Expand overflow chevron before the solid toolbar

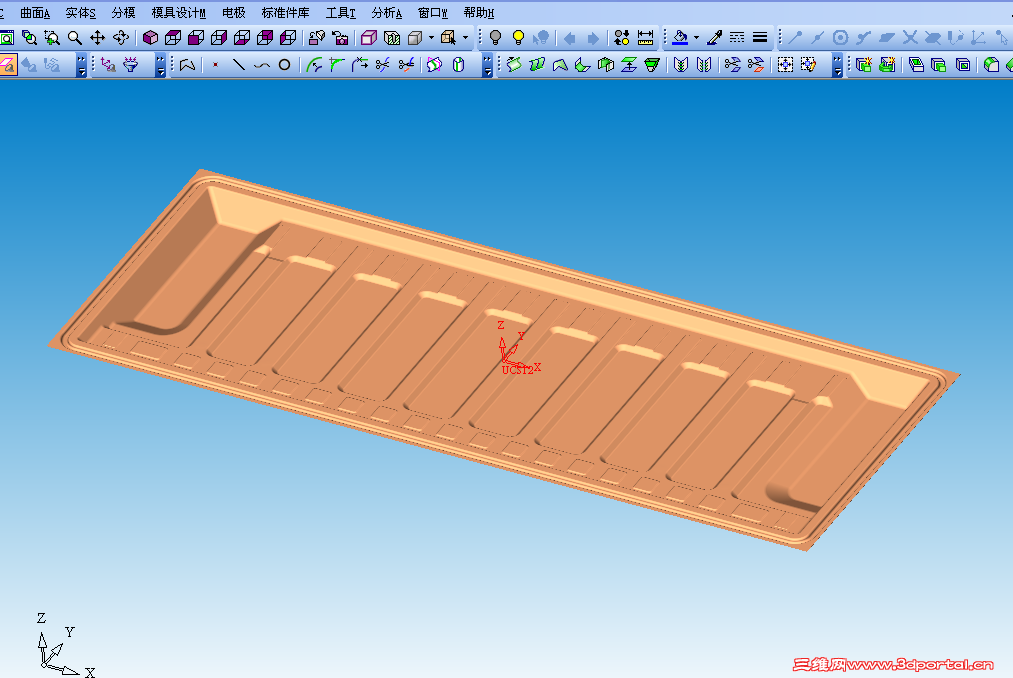pos(837,65)
